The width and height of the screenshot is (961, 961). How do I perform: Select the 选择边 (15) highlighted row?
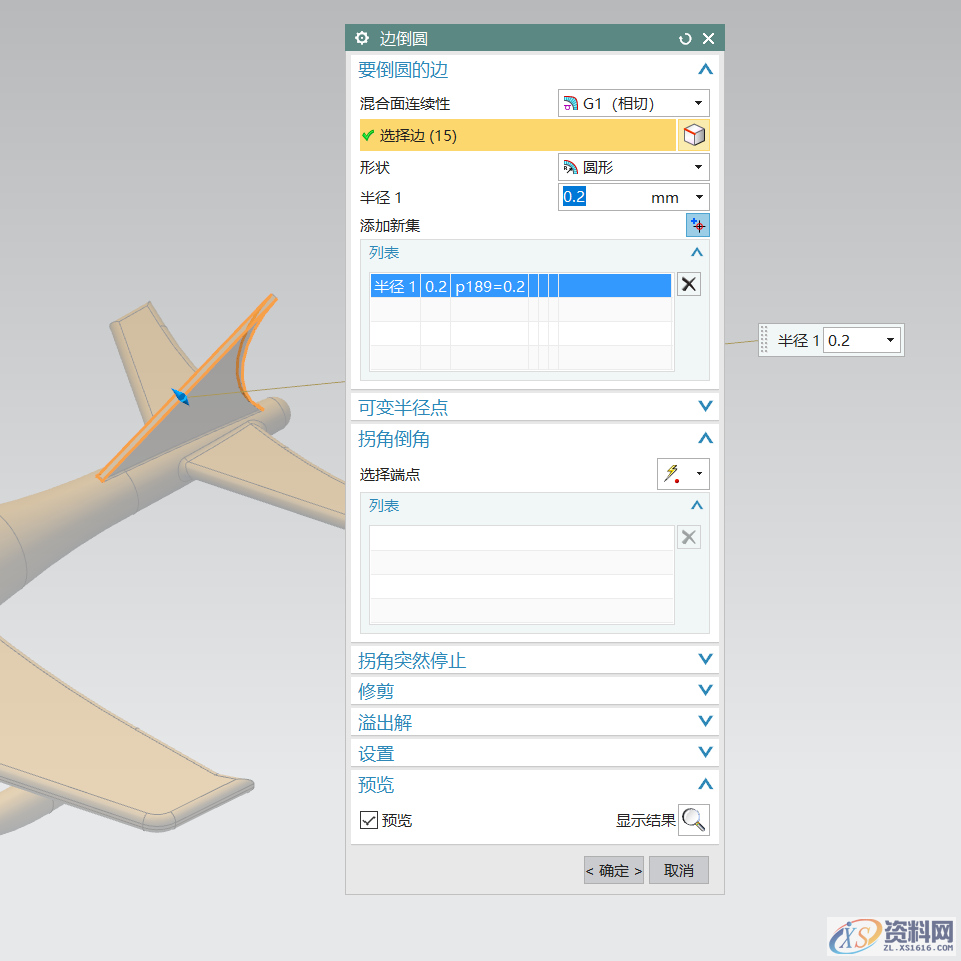point(517,135)
